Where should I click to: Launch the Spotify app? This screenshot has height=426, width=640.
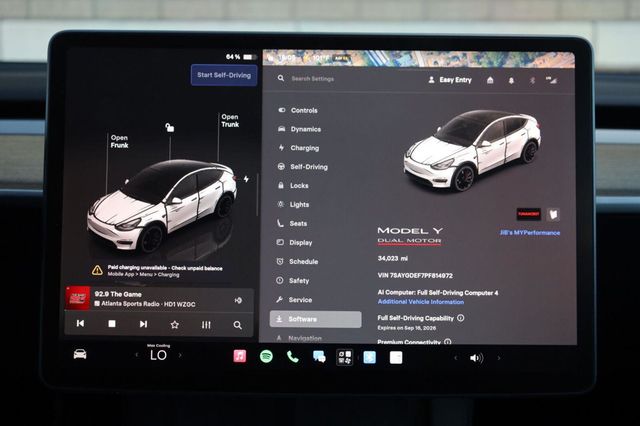266,357
